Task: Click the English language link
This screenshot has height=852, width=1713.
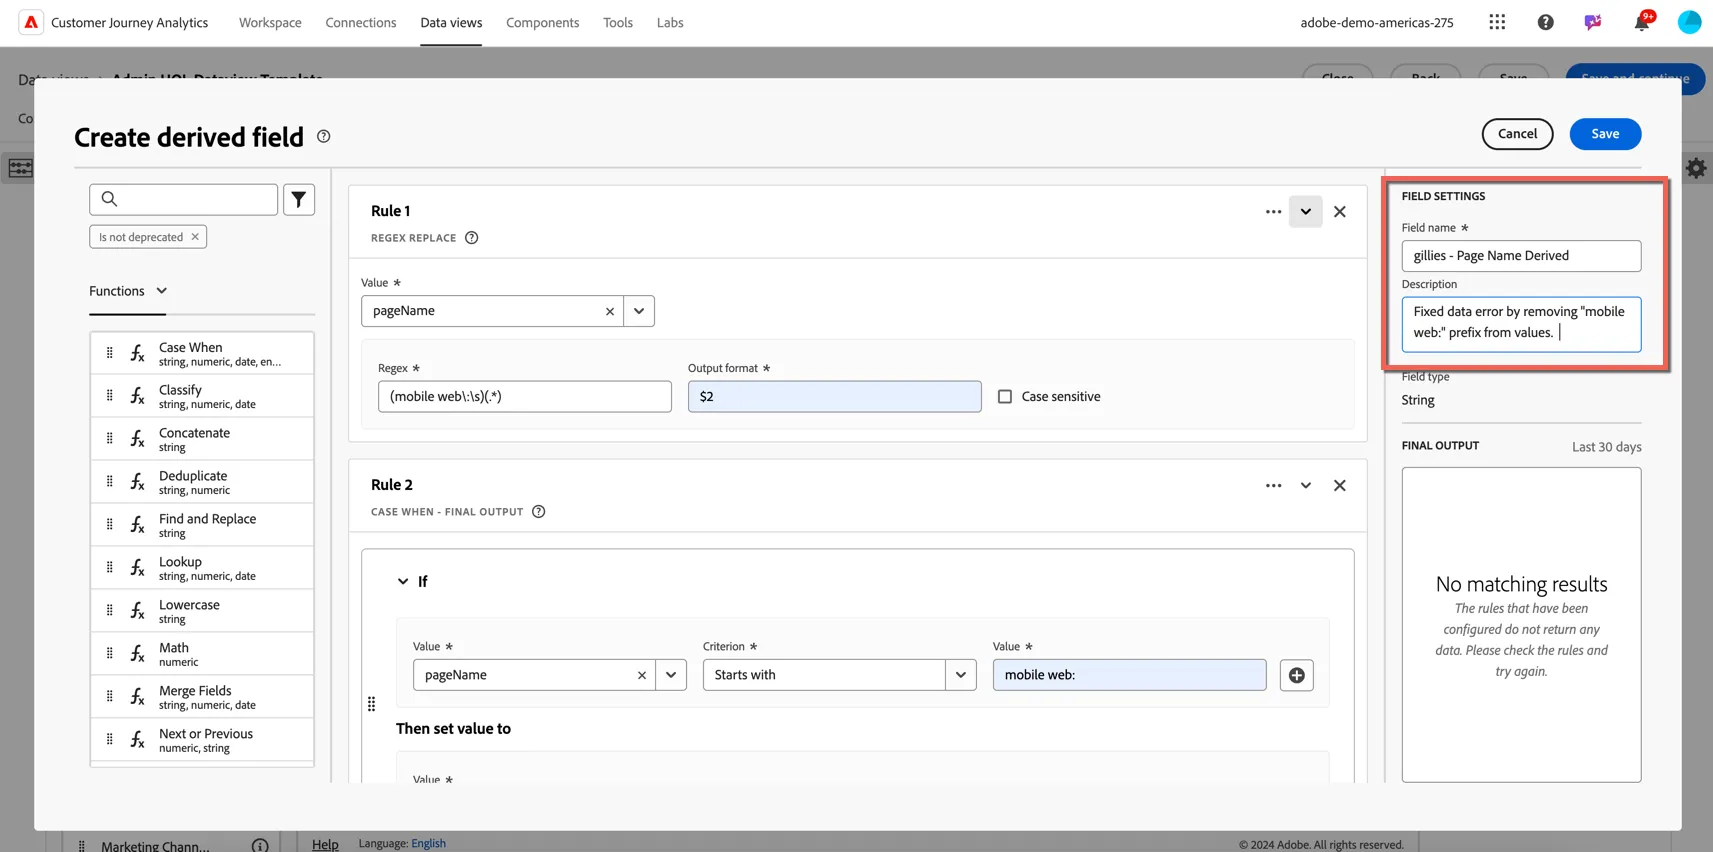Action: click(x=428, y=843)
